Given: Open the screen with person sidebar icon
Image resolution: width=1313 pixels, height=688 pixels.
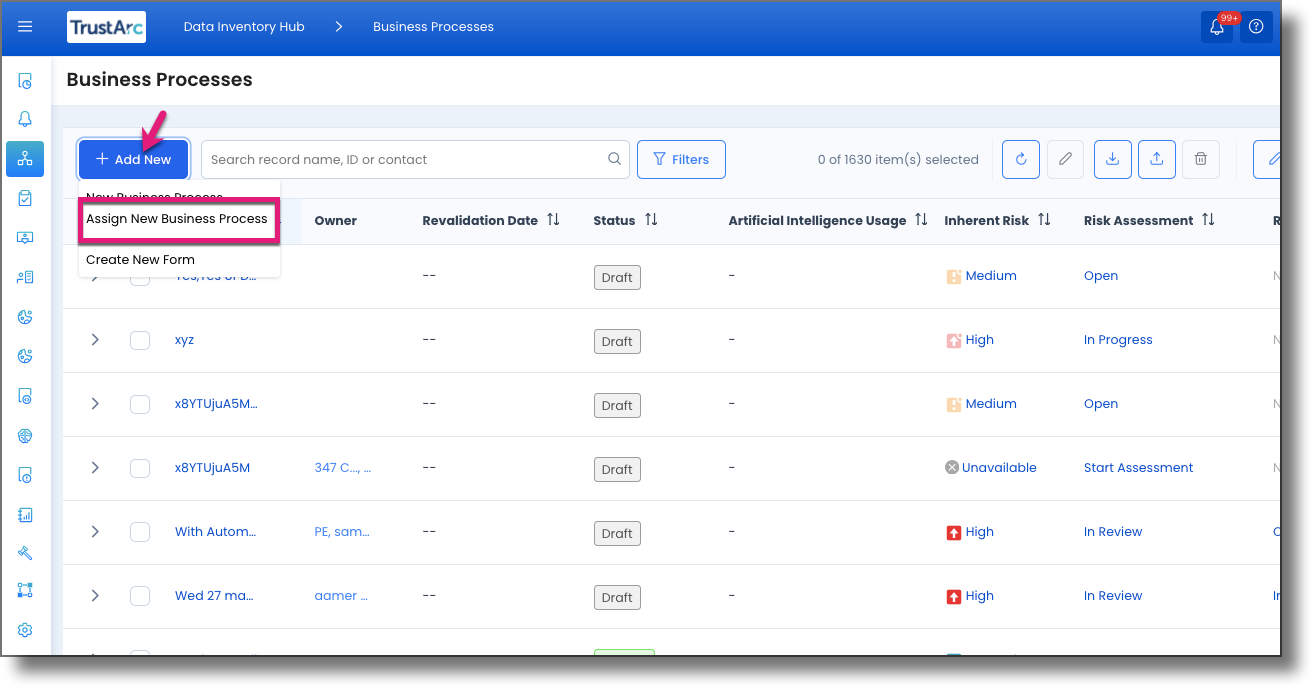Looking at the screenshot, I should point(25,238).
